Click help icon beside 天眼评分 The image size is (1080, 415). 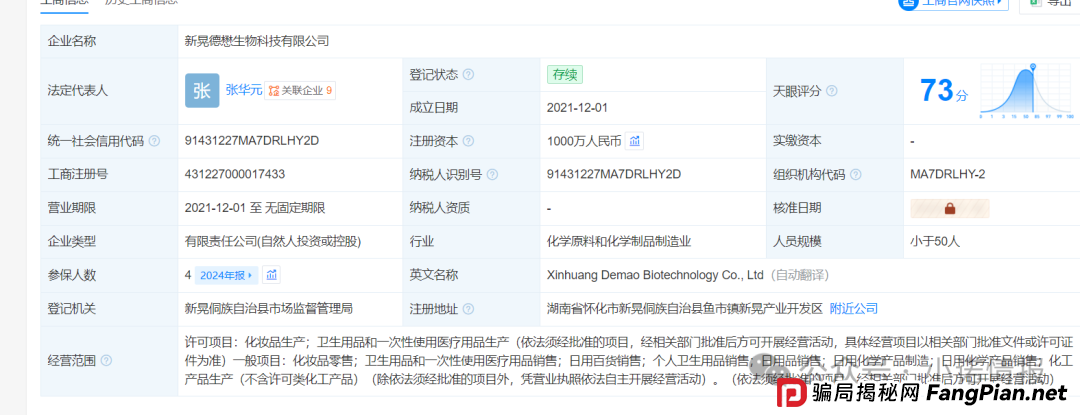pyautogui.click(x=831, y=91)
